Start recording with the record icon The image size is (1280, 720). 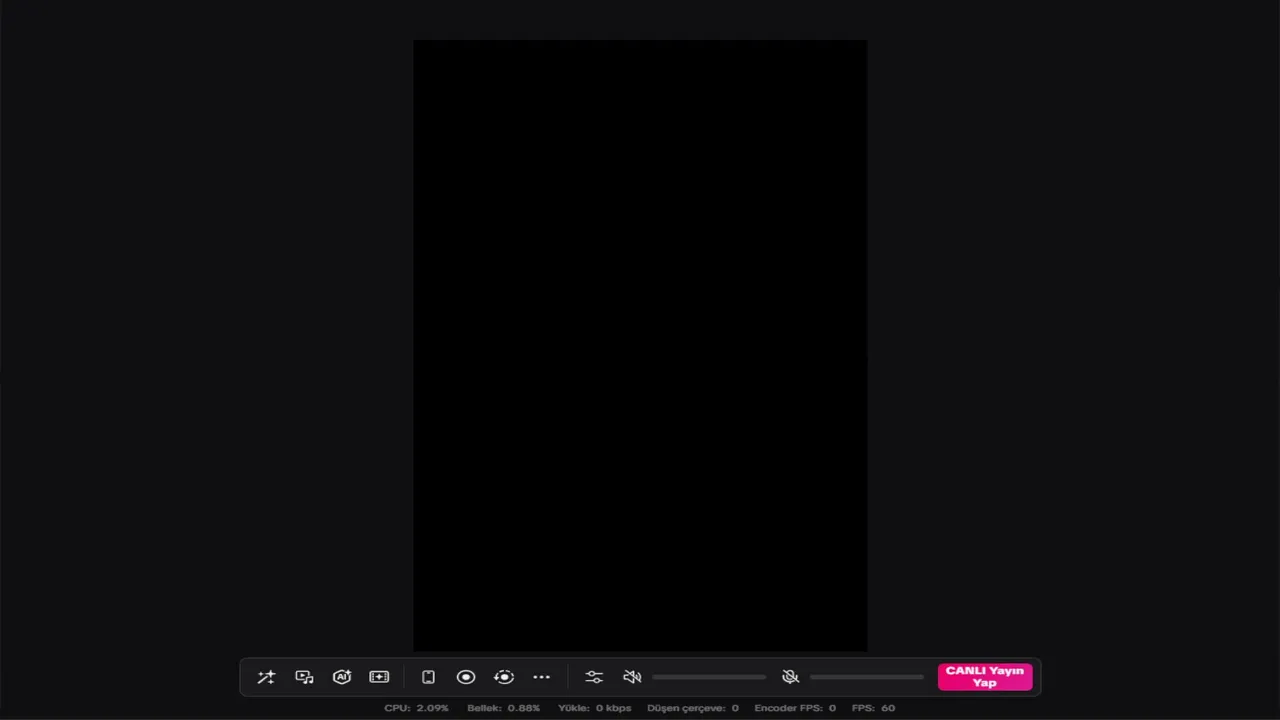click(466, 677)
